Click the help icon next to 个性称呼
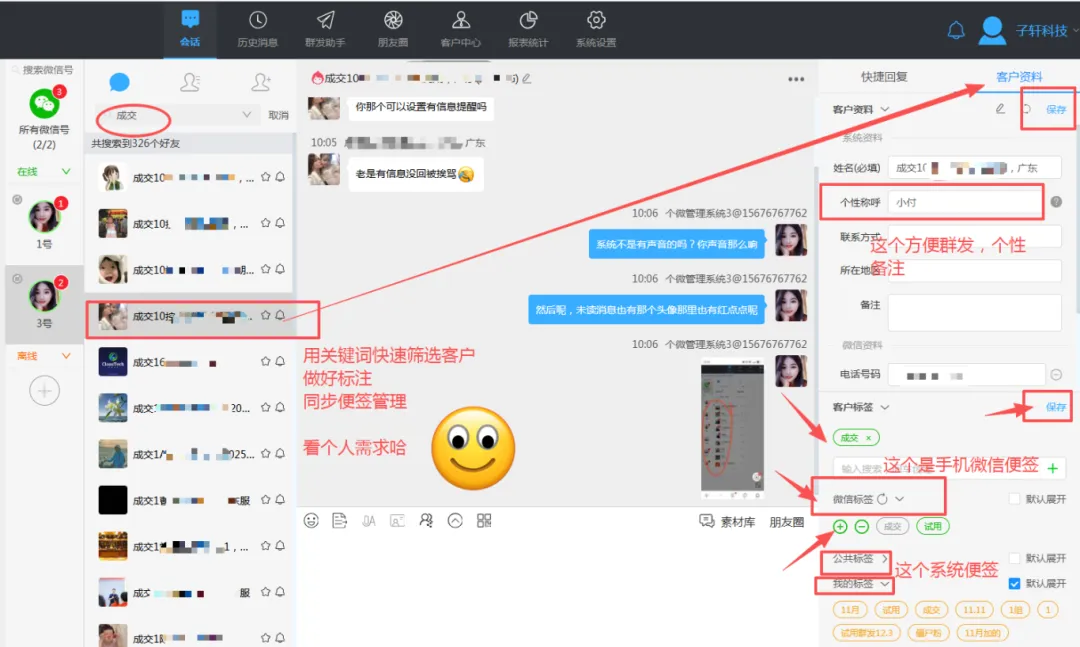 tap(1056, 202)
